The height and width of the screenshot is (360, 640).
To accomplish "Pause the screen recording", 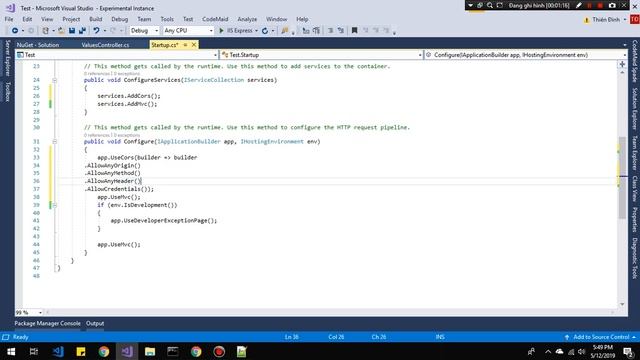I will pyautogui.click(x=589, y=5).
